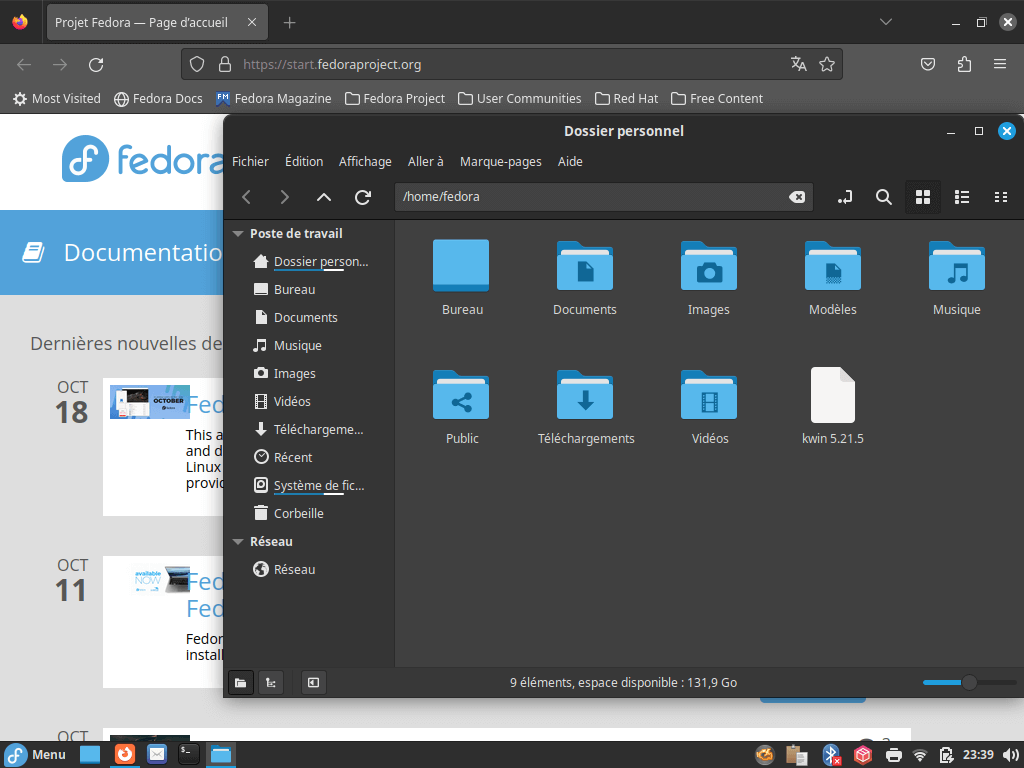This screenshot has width=1024, height=768.
Task: Show places in sidebar button
Action: [x=241, y=682]
